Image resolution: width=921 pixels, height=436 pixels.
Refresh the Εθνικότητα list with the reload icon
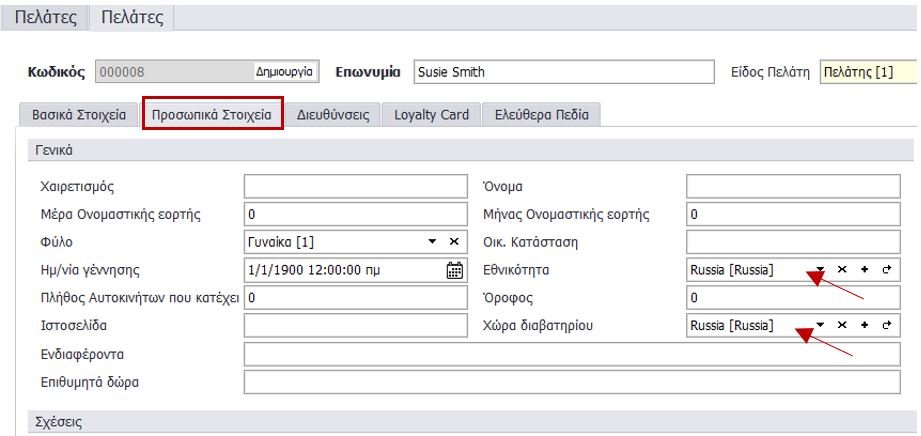click(x=885, y=270)
